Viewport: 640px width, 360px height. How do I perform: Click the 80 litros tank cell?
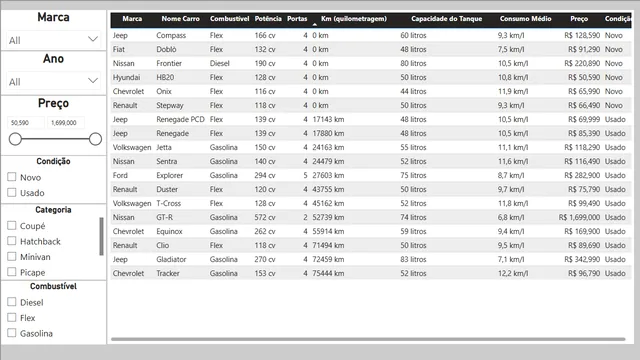[x=413, y=63]
